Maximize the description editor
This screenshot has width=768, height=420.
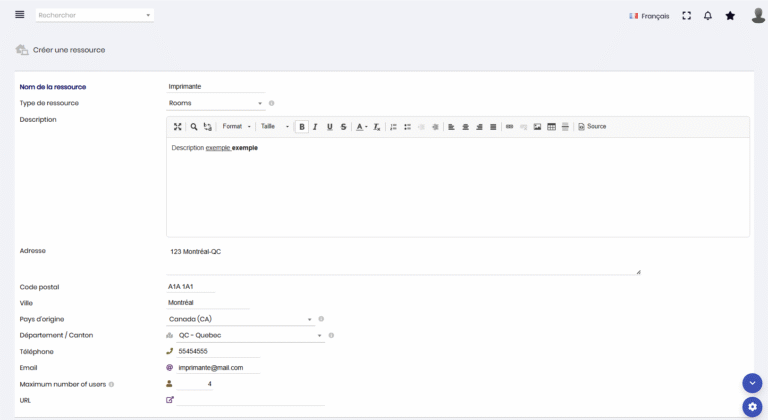point(178,127)
